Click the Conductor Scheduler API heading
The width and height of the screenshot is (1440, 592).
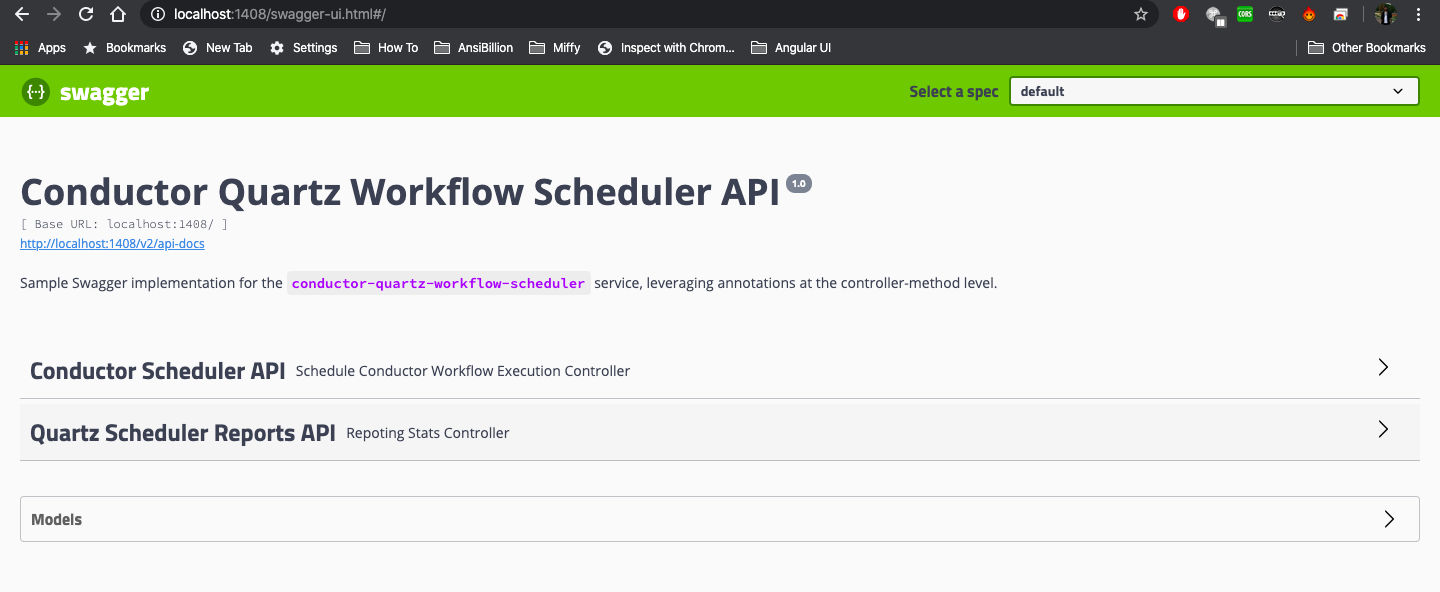(x=158, y=371)
